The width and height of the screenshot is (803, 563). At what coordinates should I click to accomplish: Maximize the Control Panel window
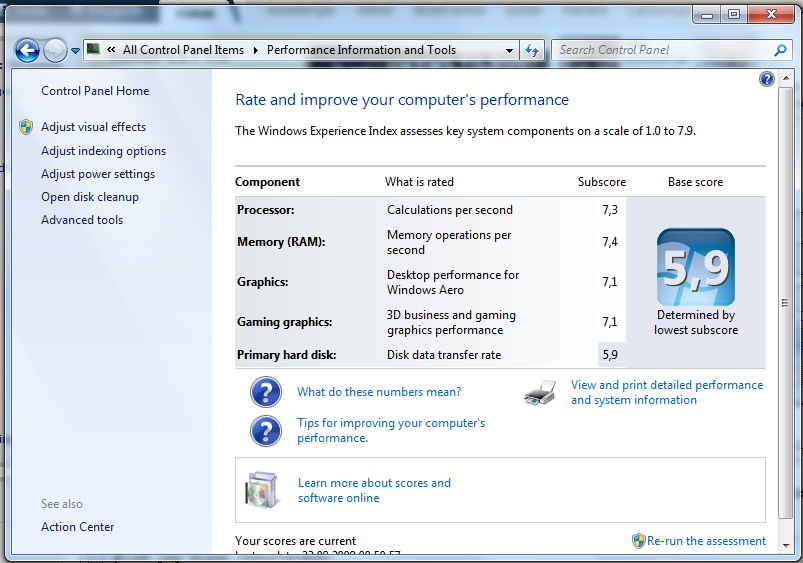tap(734, 15)
